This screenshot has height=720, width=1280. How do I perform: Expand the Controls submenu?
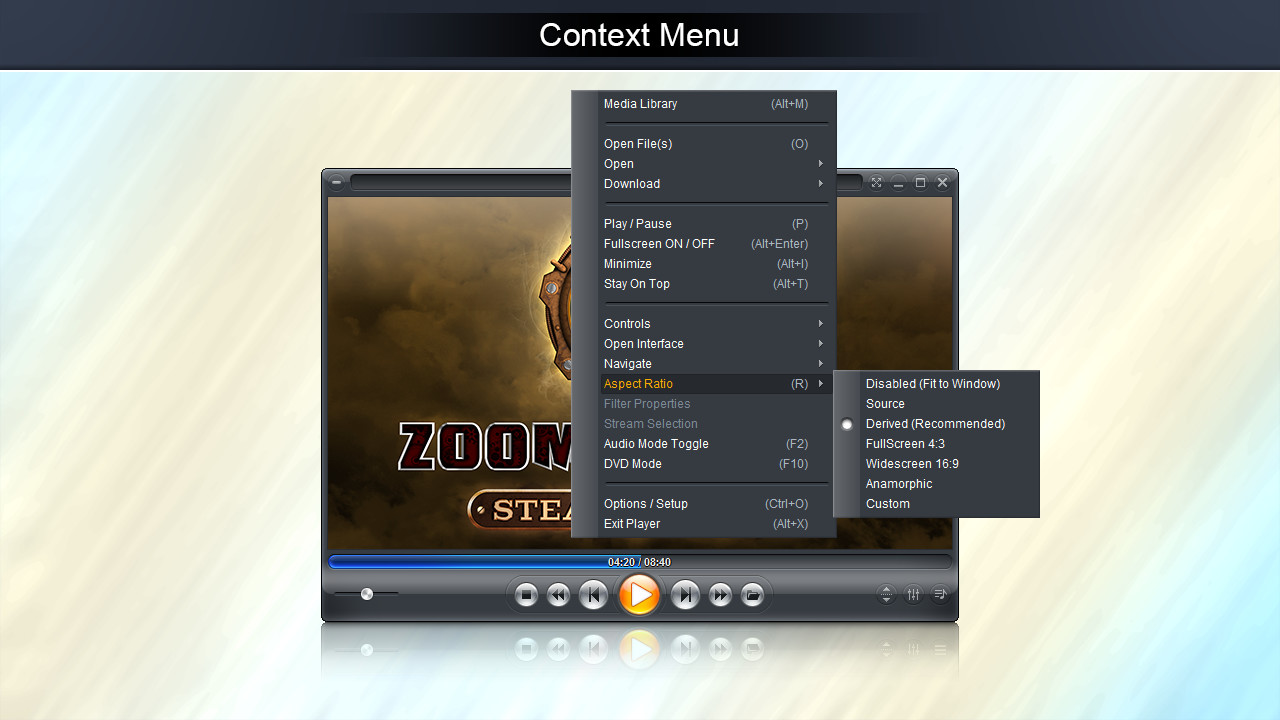coord(627,323)
